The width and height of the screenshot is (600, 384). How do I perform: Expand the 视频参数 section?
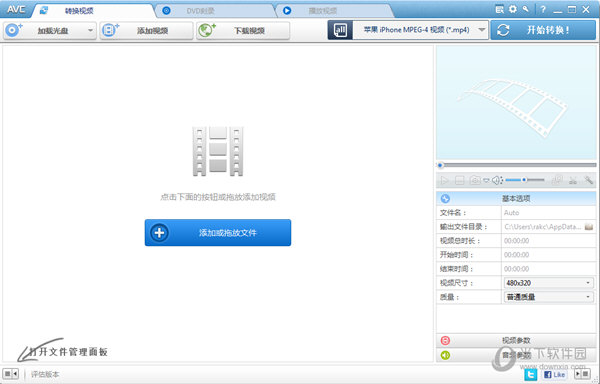click(x=516, y=340)
